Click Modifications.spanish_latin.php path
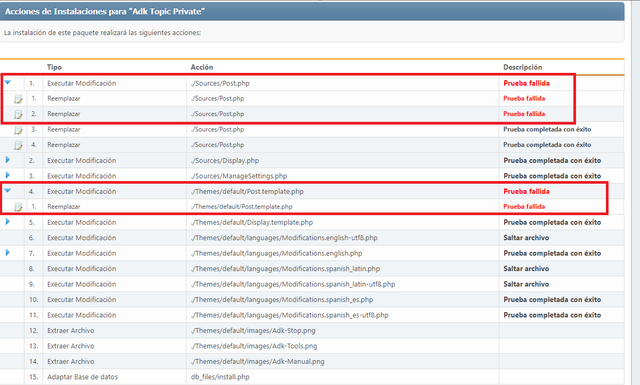Image resolution: width=640 pixels, height=385 pixels. pos(285,269)
